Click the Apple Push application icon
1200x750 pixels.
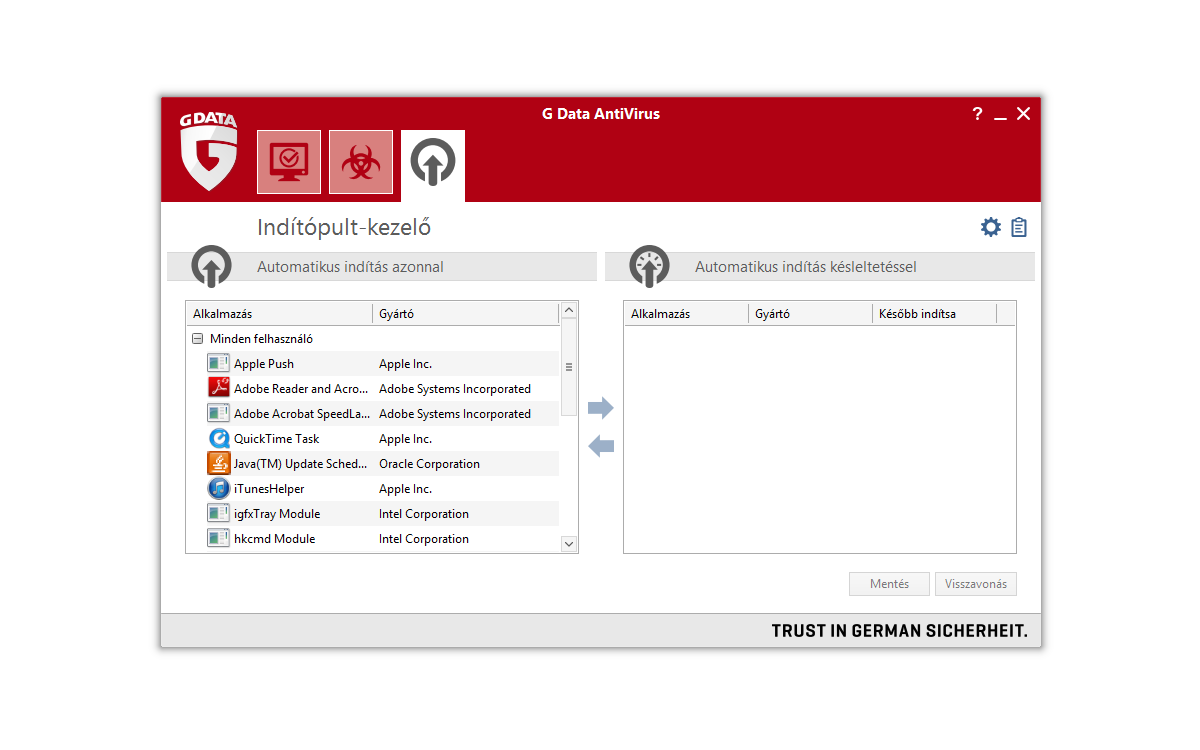point(219,363)
